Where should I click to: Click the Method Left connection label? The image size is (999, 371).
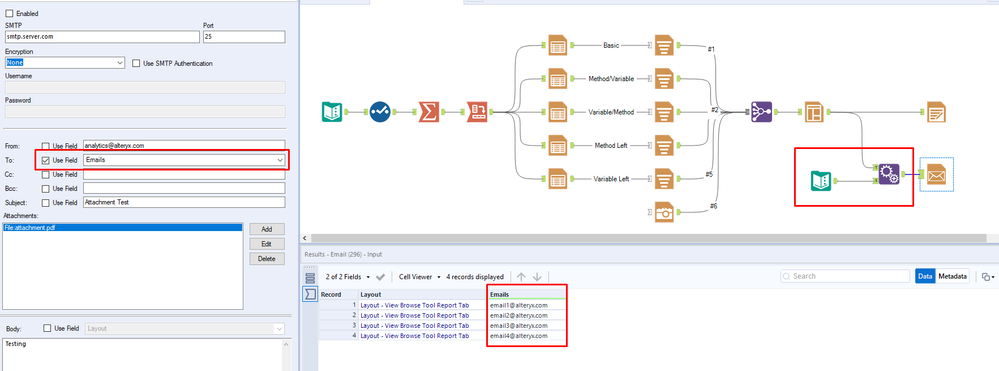611,146
